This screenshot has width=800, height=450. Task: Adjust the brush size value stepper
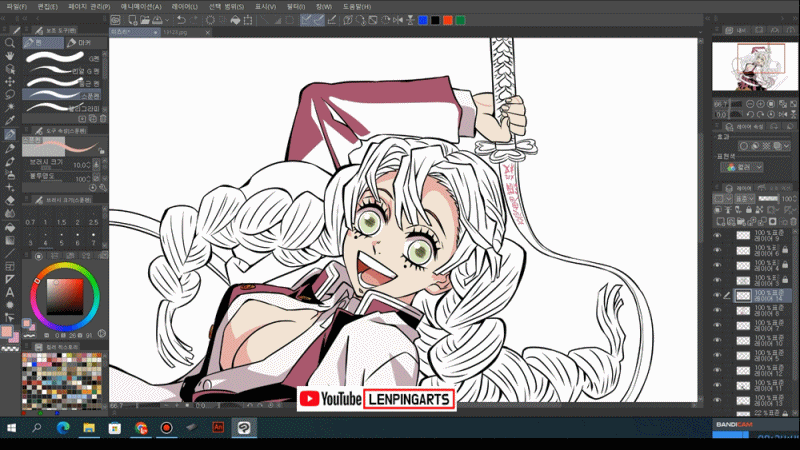pyautogui.click(x=89, y=165)
